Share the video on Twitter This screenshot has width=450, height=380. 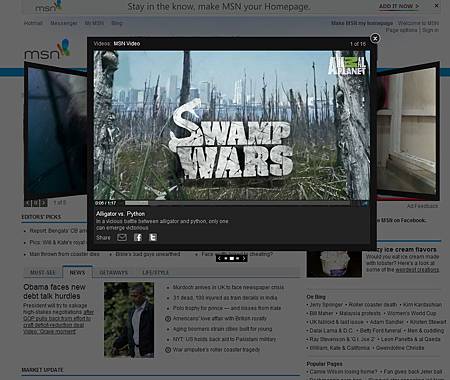[x=153, y=237]
